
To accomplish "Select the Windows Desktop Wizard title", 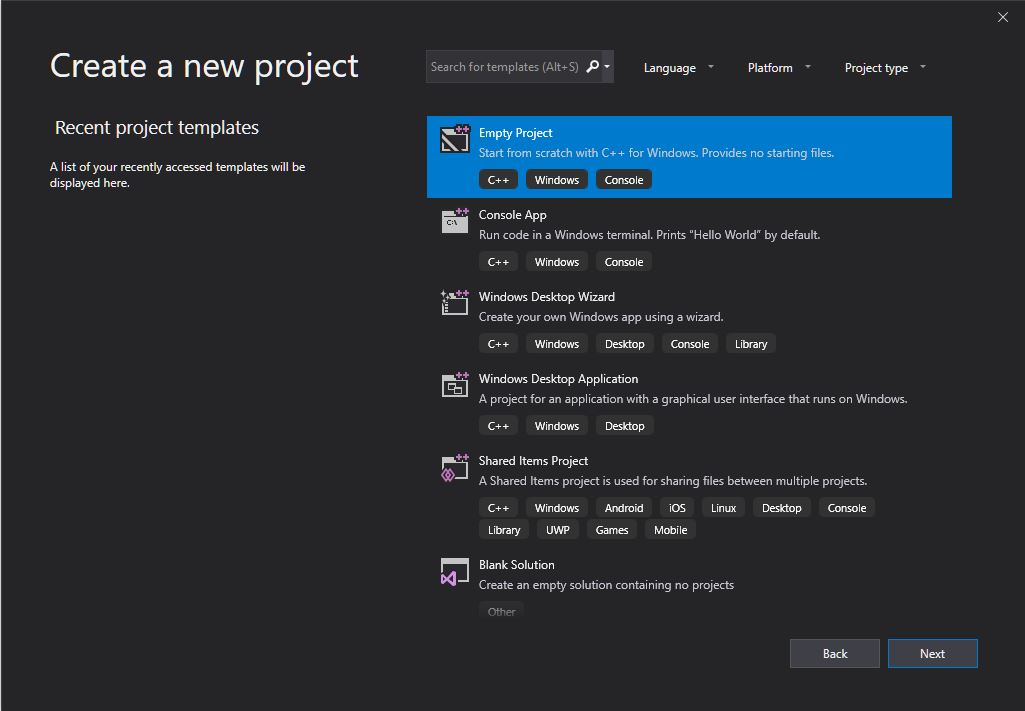I will point(546,297).
